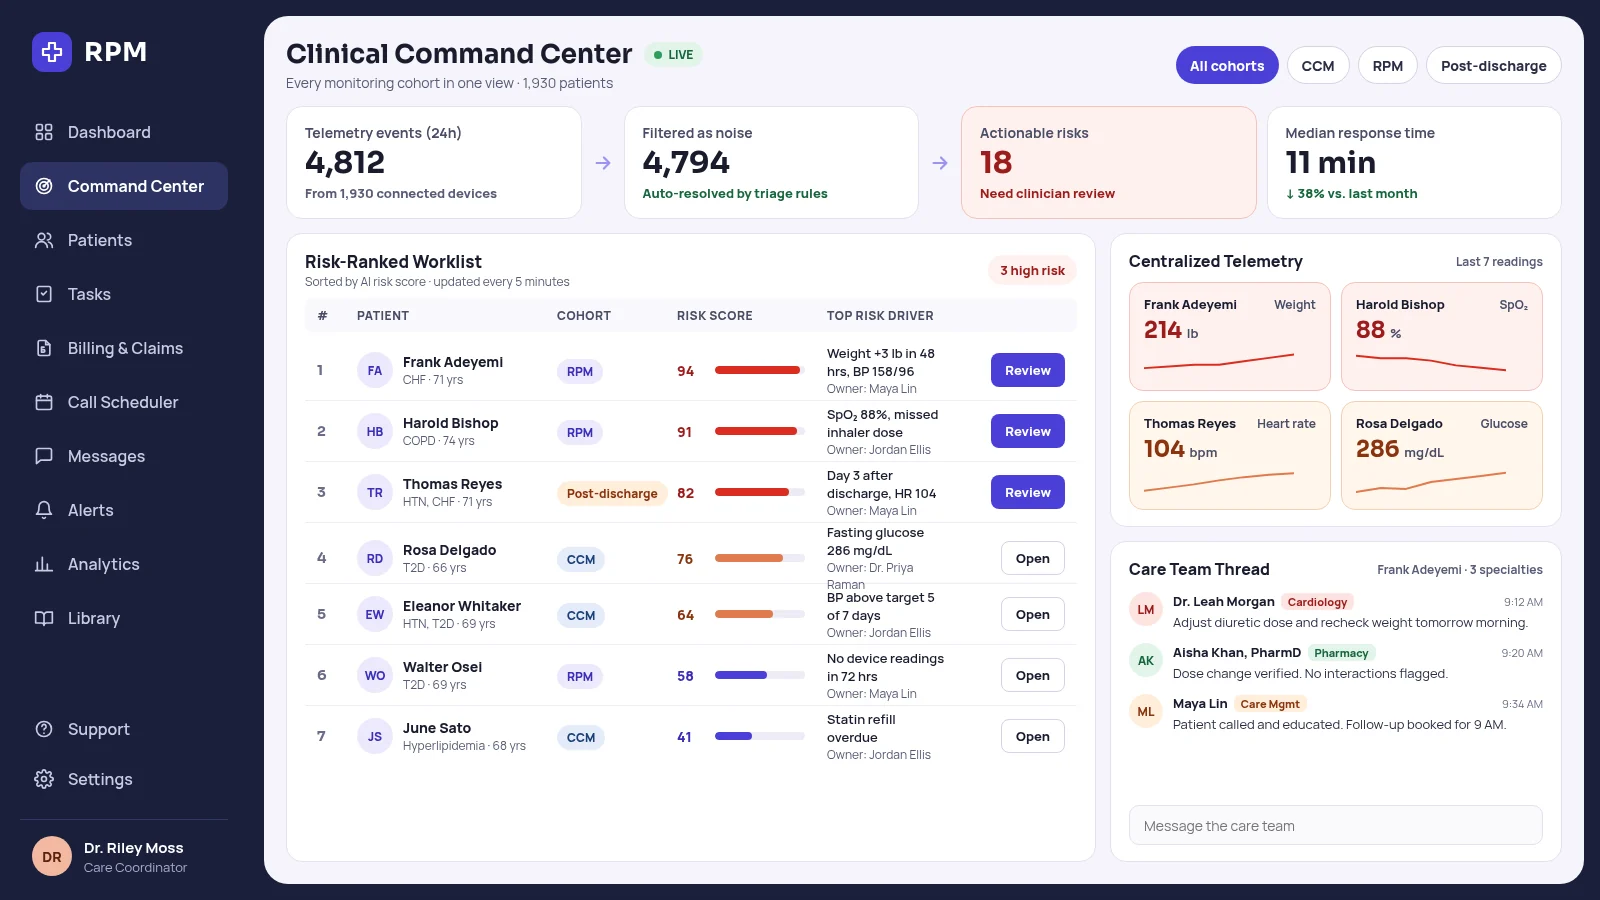Click Thomas Reyes' TR avatar
Viewport: 1600px width, 900px height.
pos(375,493)
